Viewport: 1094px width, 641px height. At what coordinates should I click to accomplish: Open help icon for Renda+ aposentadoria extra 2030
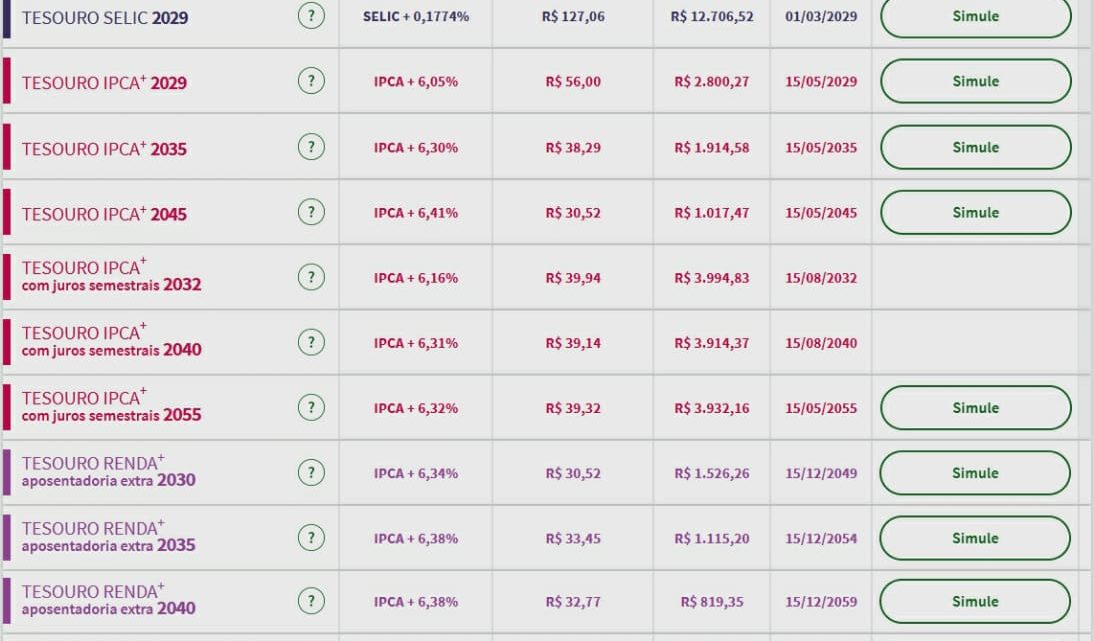(x=311, y=472)
